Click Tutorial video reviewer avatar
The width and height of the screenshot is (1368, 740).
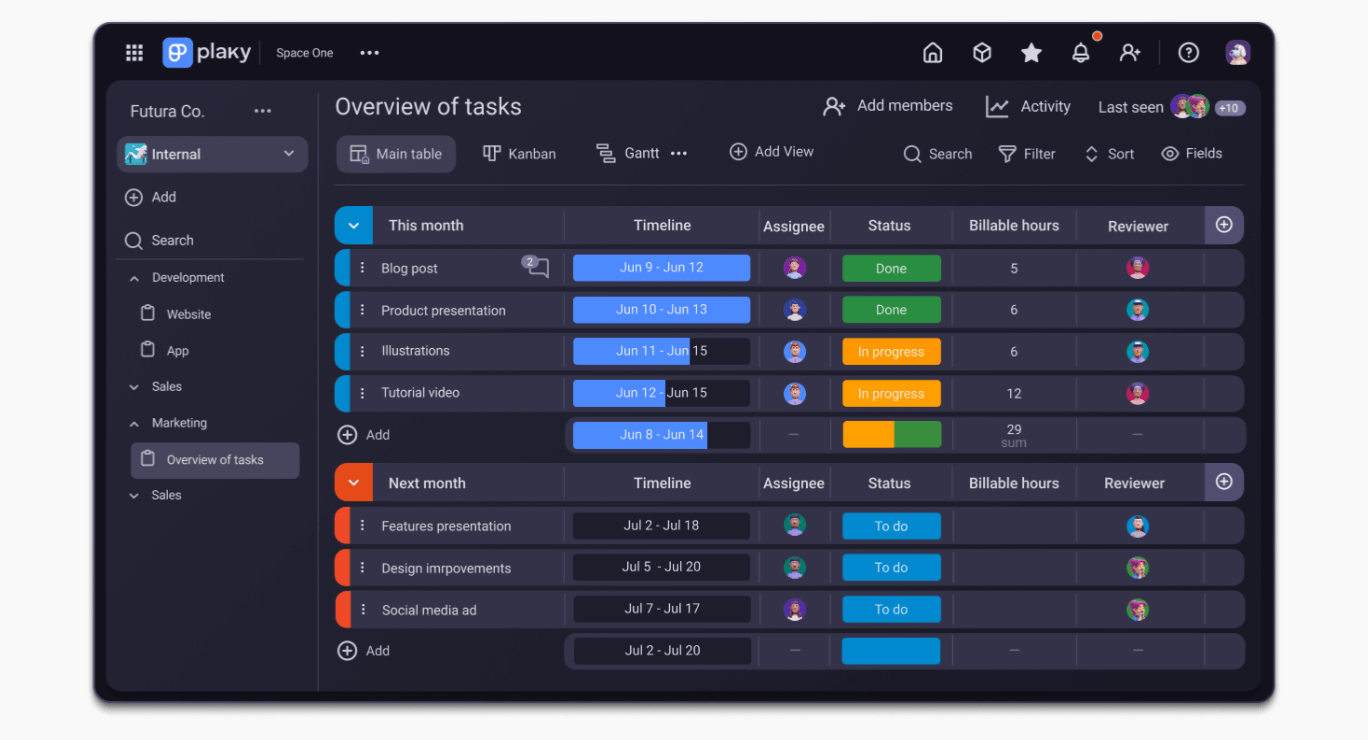click(x=1137, y=393)
